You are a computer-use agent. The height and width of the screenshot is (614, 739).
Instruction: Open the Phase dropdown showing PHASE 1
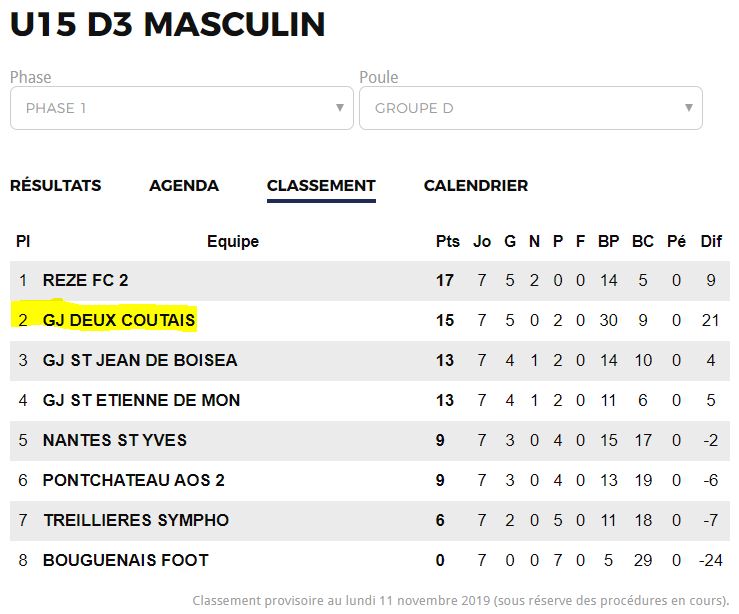[x=181, y=108]
